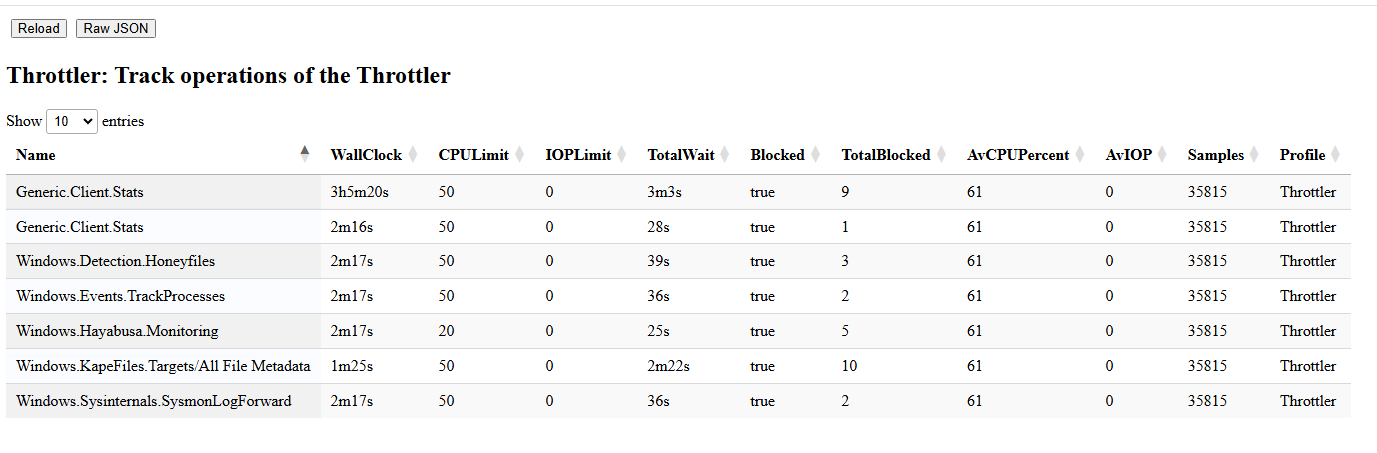Open the Raw JSON view
The height and width of the screenshot is (453, 1377).
pos(116,28)
